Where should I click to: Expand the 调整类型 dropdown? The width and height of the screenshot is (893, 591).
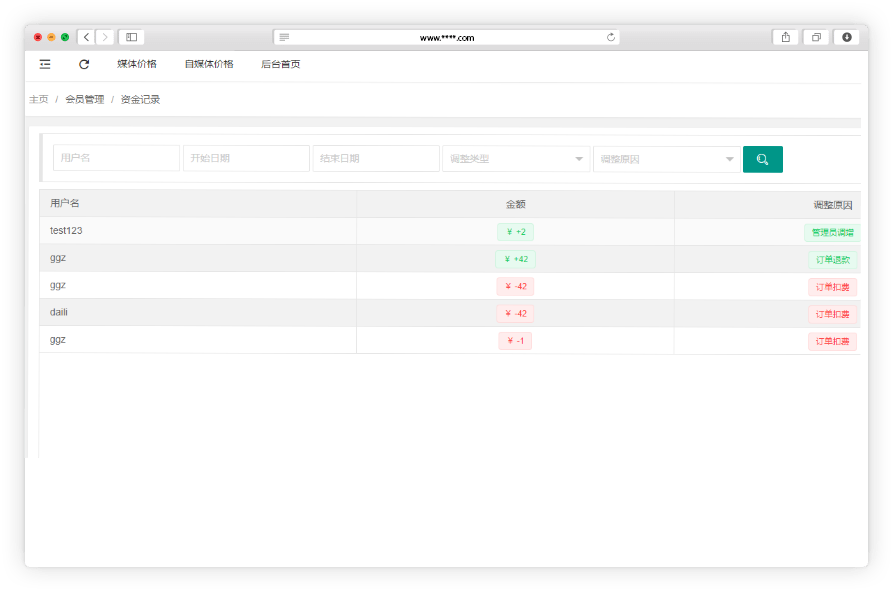pyautogui.click(x=516, y=159)
